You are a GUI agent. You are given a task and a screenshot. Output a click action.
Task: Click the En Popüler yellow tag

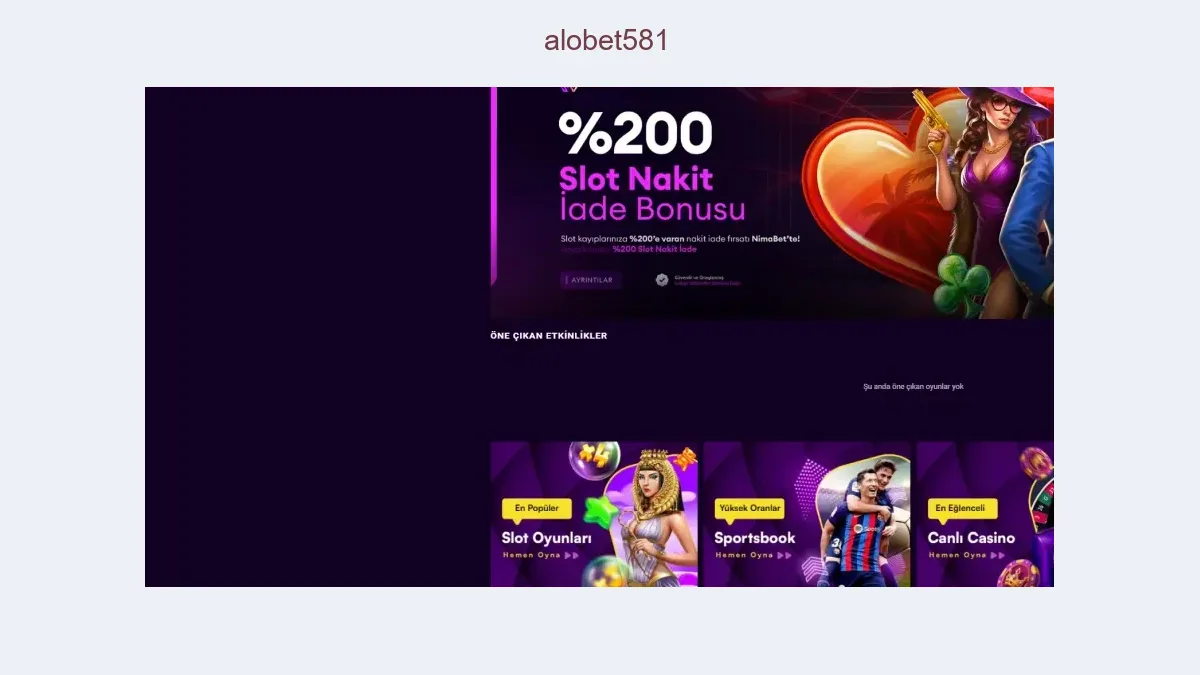(x=537, y=509)
